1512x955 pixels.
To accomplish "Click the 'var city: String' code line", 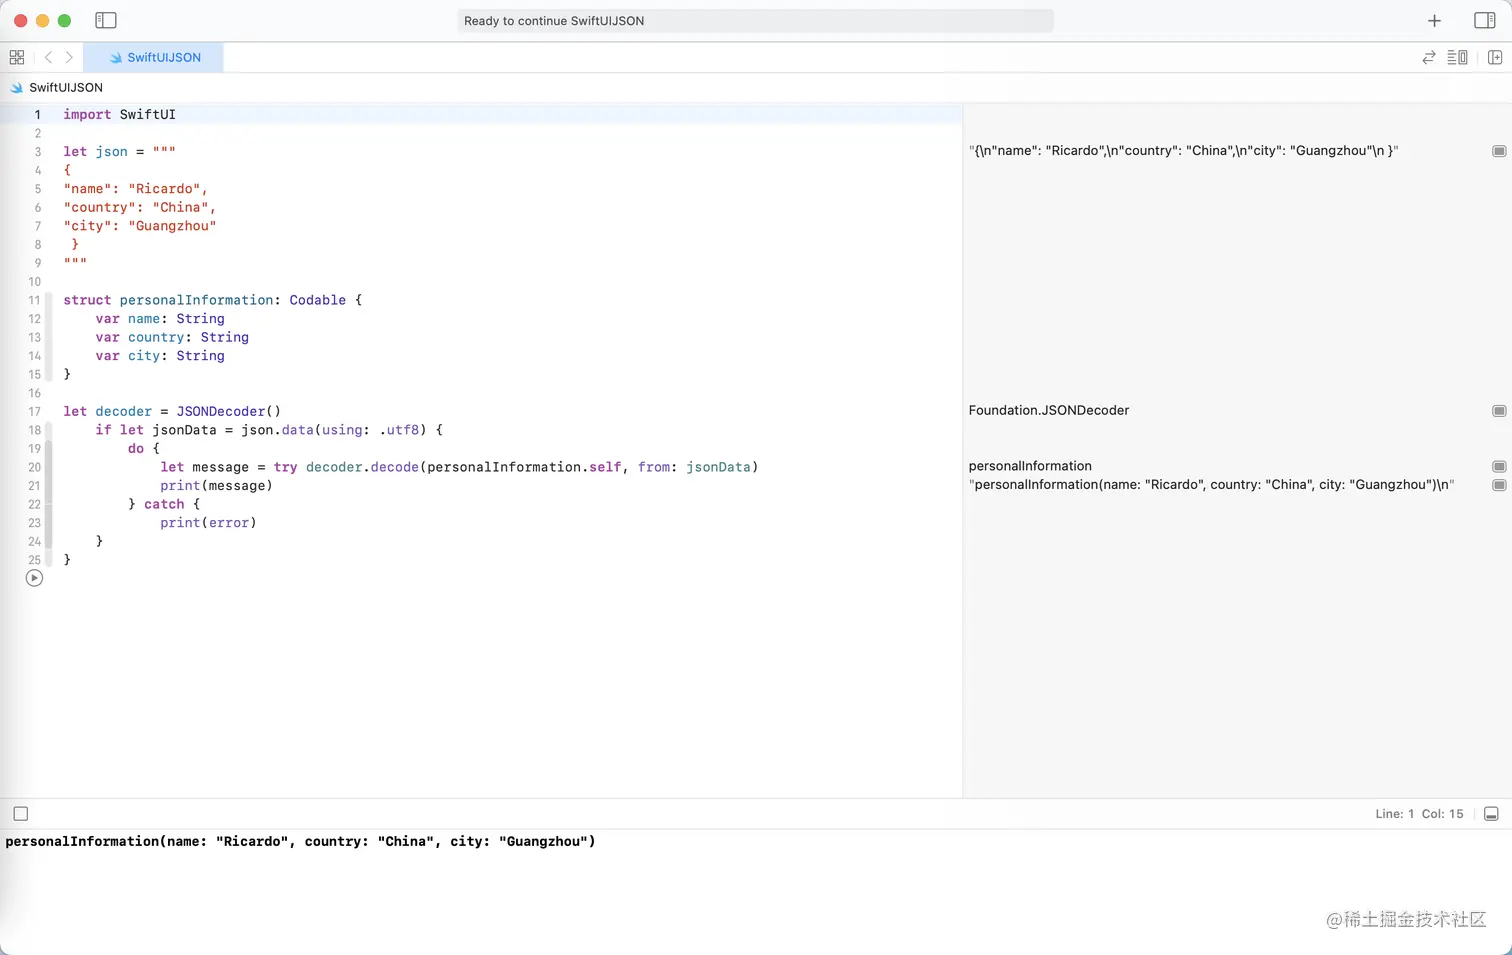I will [160, 356].
